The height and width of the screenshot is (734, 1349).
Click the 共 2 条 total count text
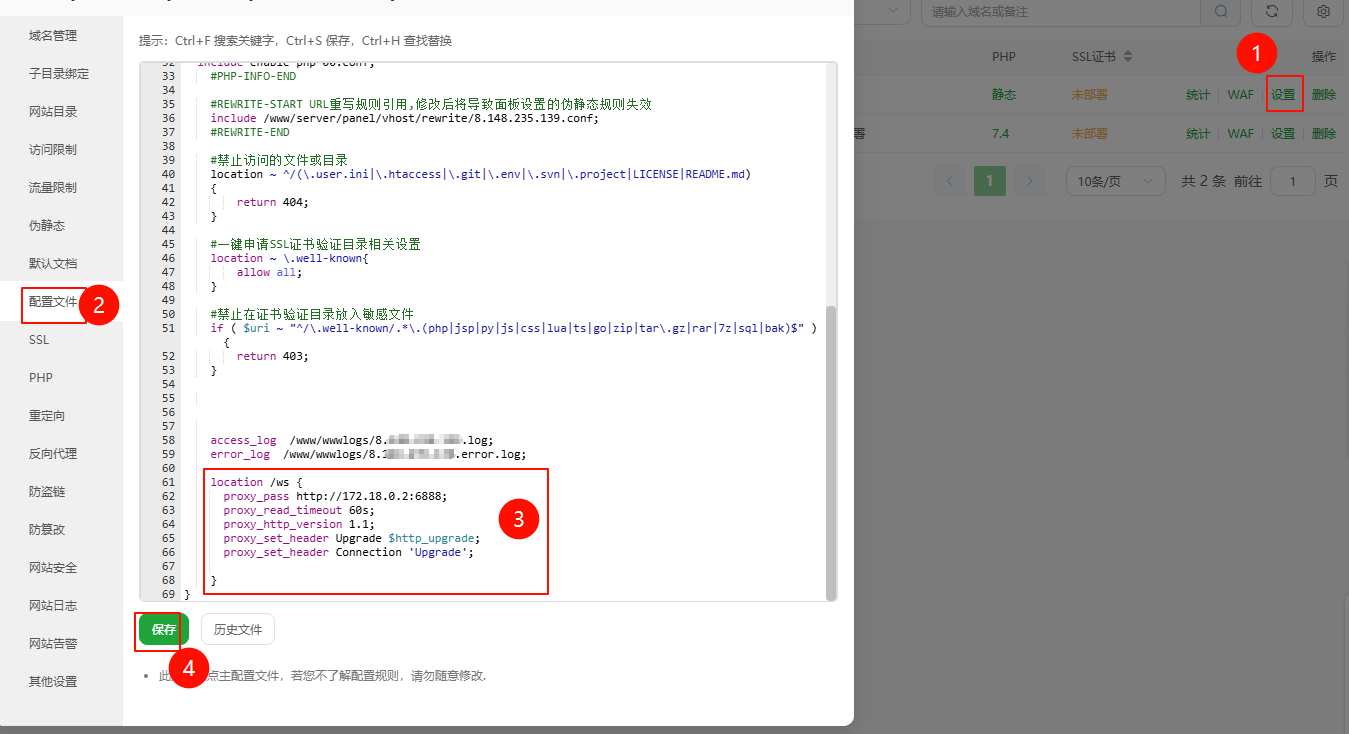(x=1204, y=181)
